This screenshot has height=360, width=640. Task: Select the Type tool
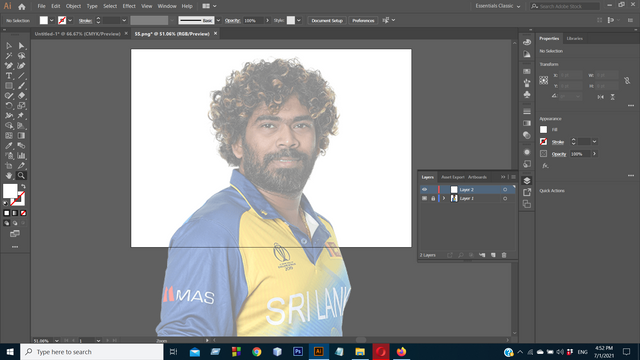tap(9, 76)
